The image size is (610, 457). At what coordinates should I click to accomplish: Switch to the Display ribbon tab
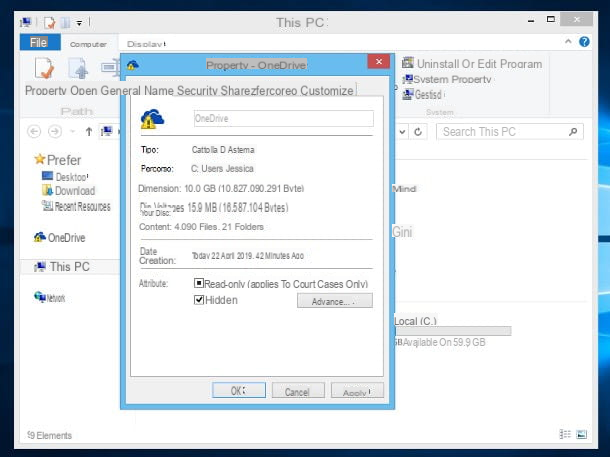coord(146,44)
